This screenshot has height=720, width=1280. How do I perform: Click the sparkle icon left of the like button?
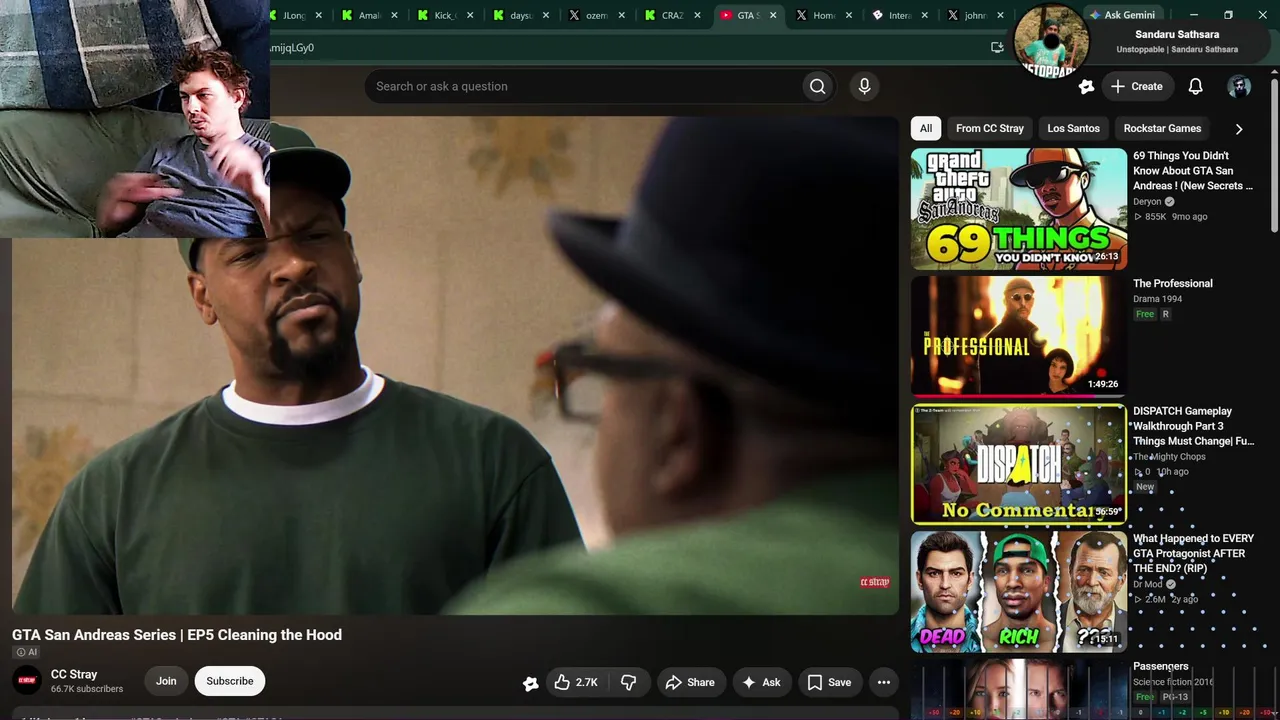click(x=531, y=683)
